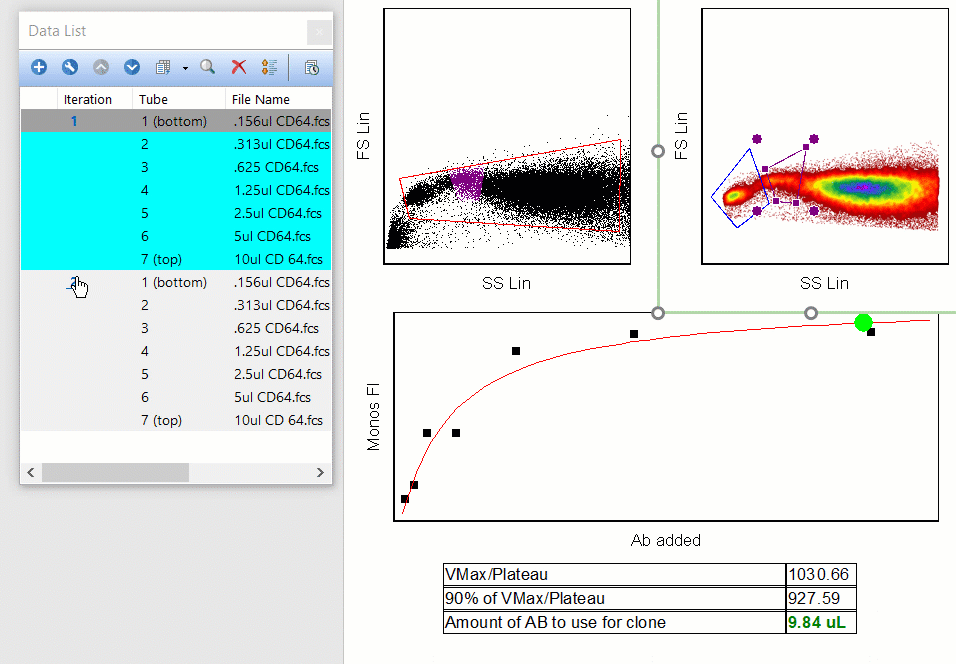Click the horizontal scrollbar thumb
The image size is (956, 664).
click(114, 472)
